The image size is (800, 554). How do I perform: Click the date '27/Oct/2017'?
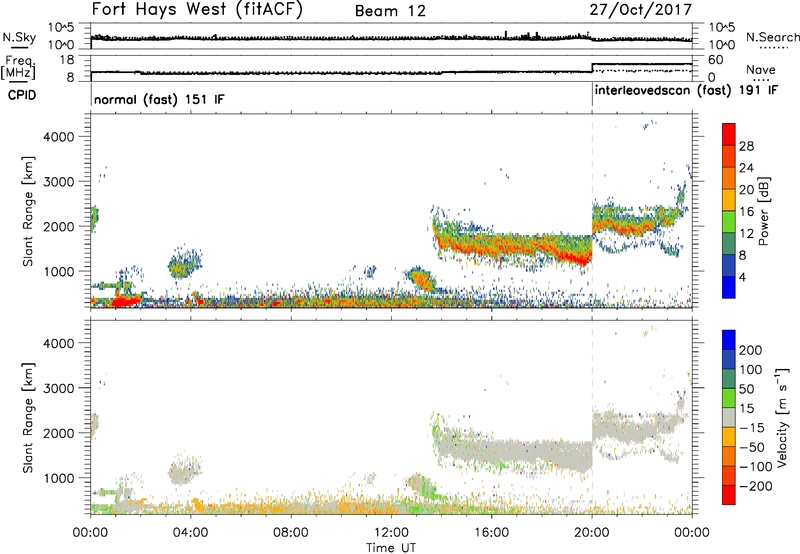[641, 10]
